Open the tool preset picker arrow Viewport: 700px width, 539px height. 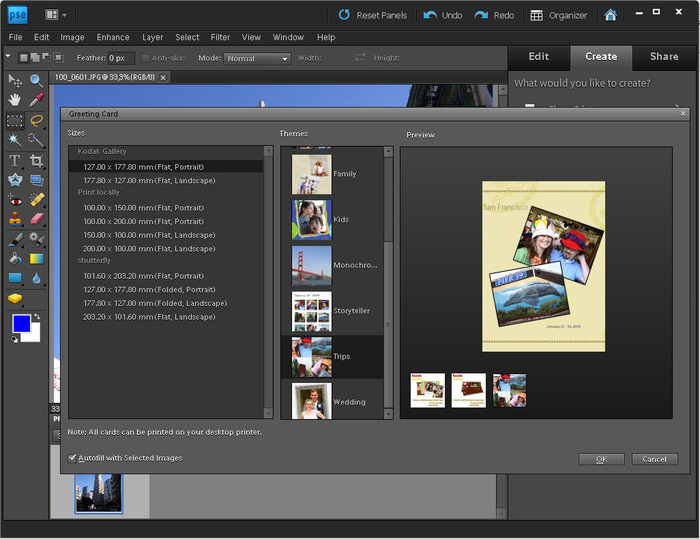(9, 58)
